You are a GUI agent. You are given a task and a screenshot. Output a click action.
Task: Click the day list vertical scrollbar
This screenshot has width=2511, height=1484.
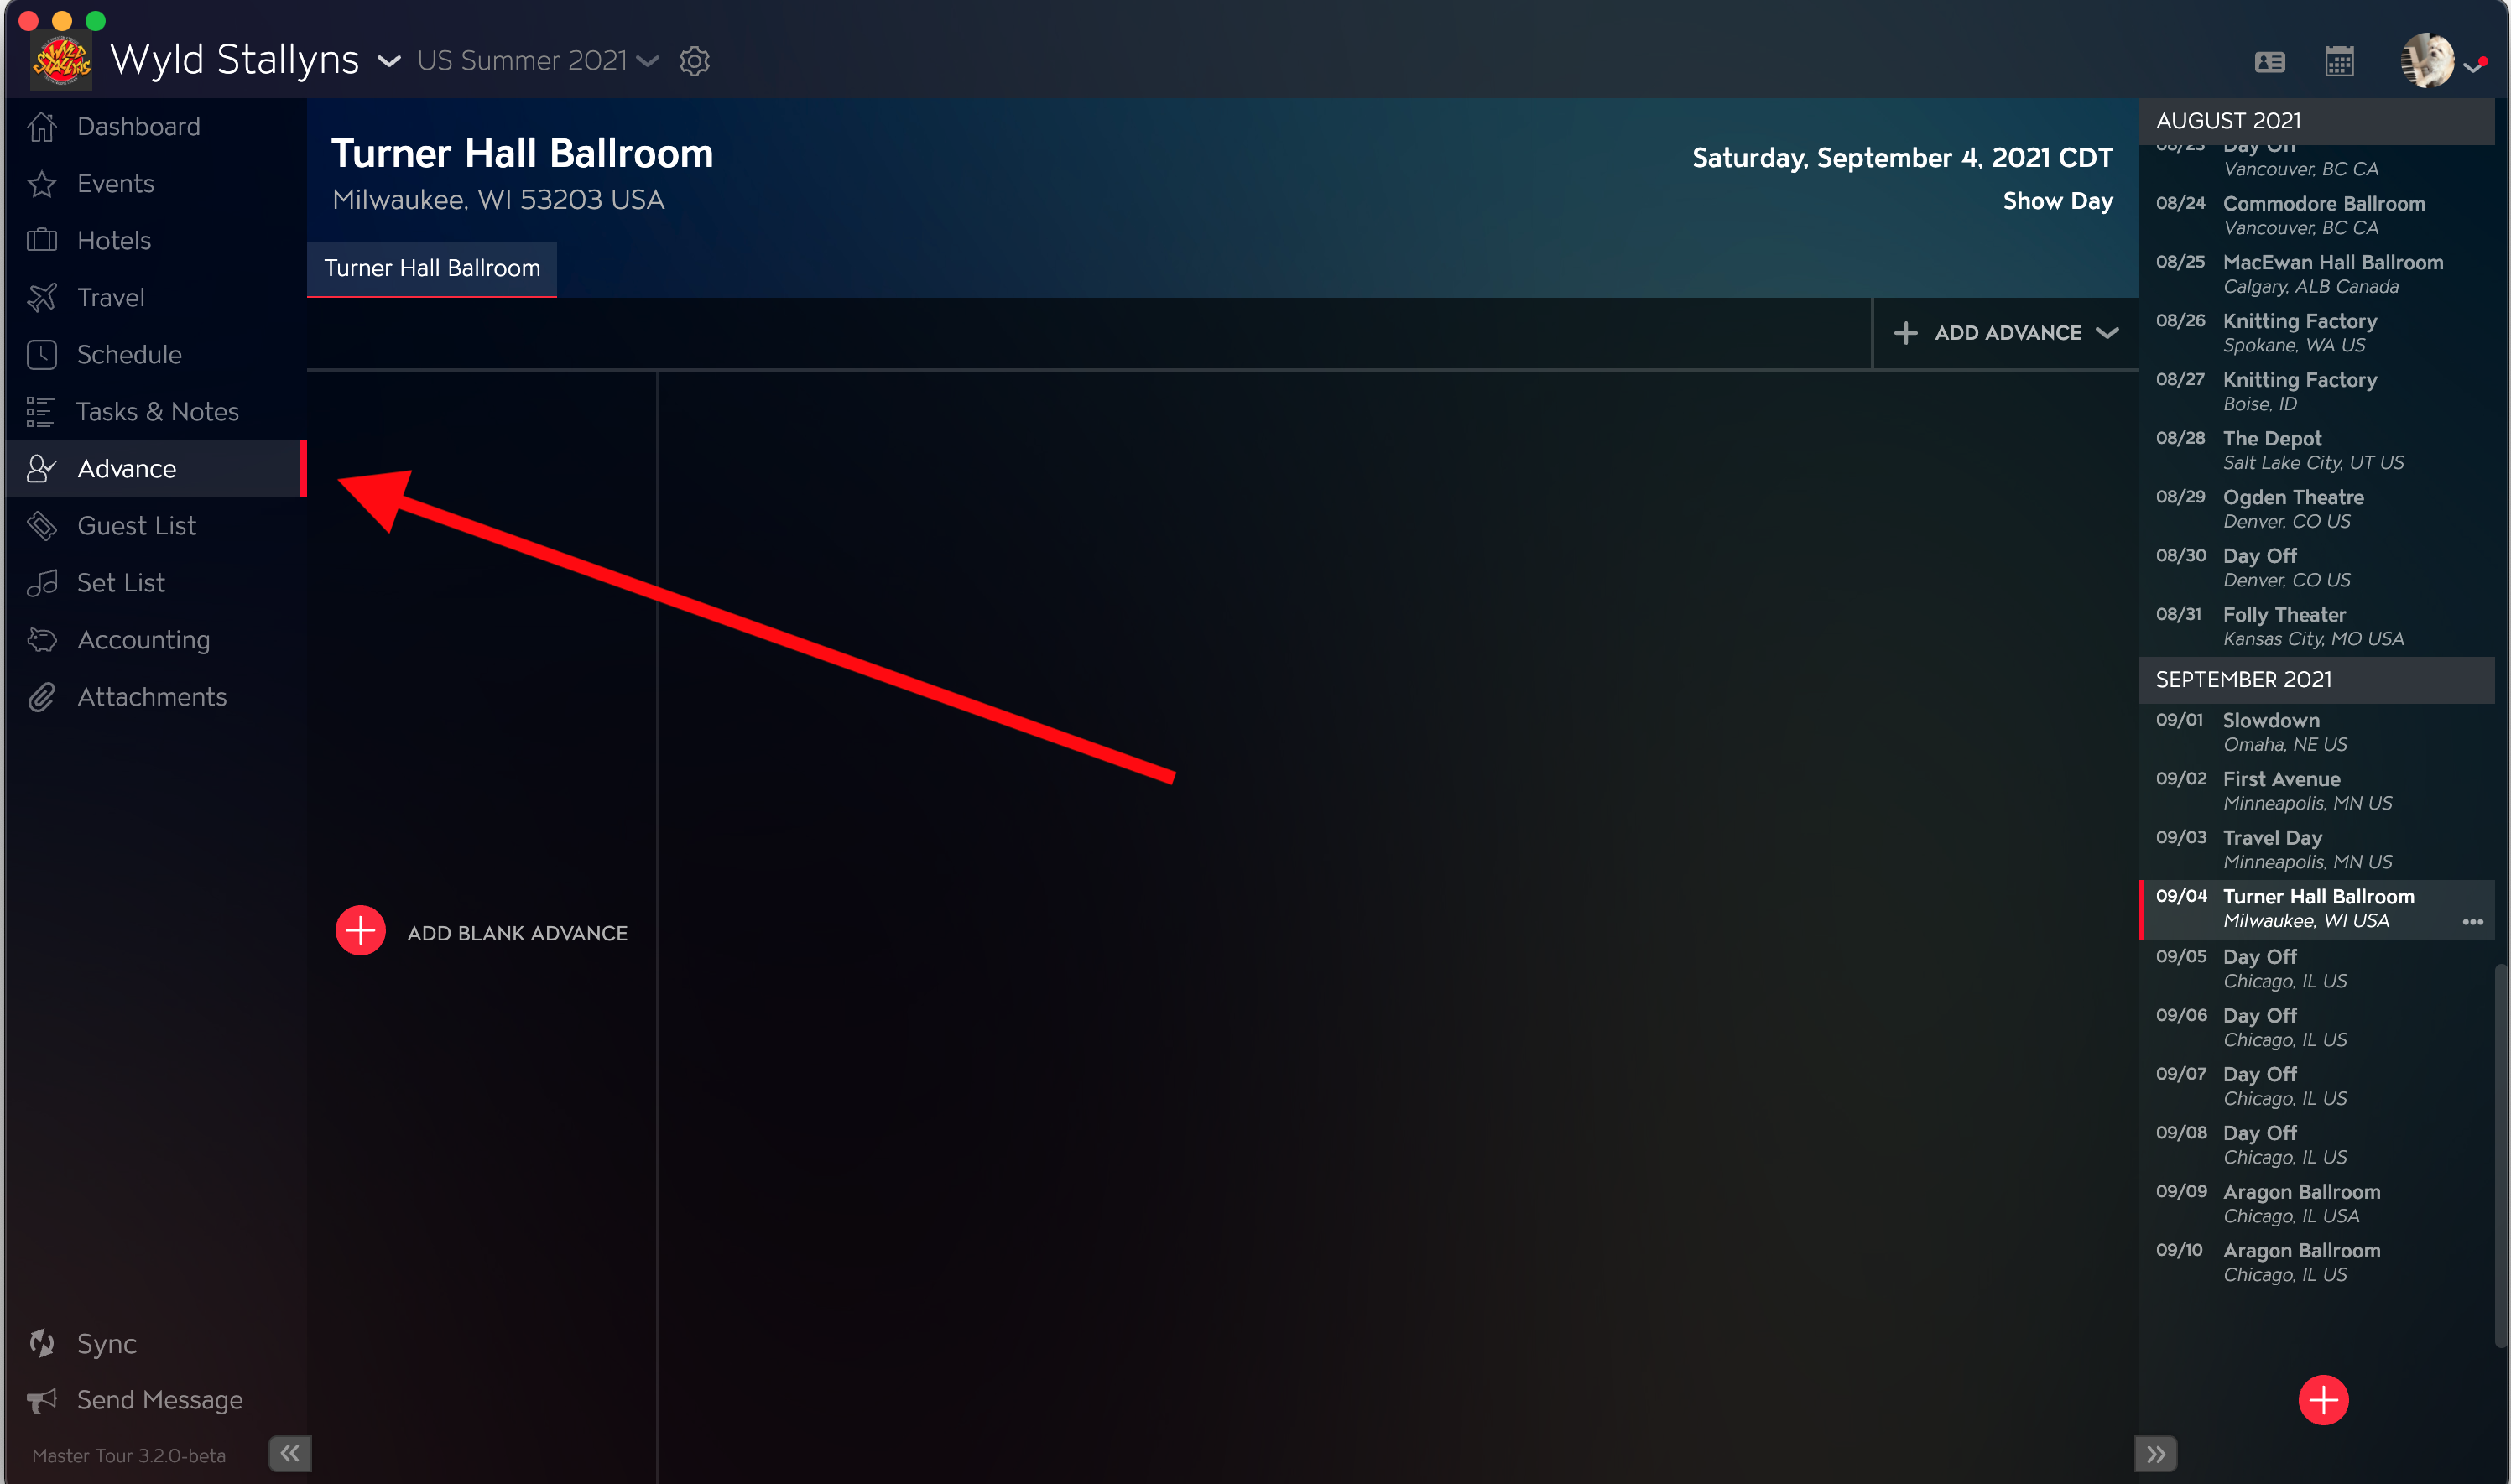click(x=2501, y=1155)
